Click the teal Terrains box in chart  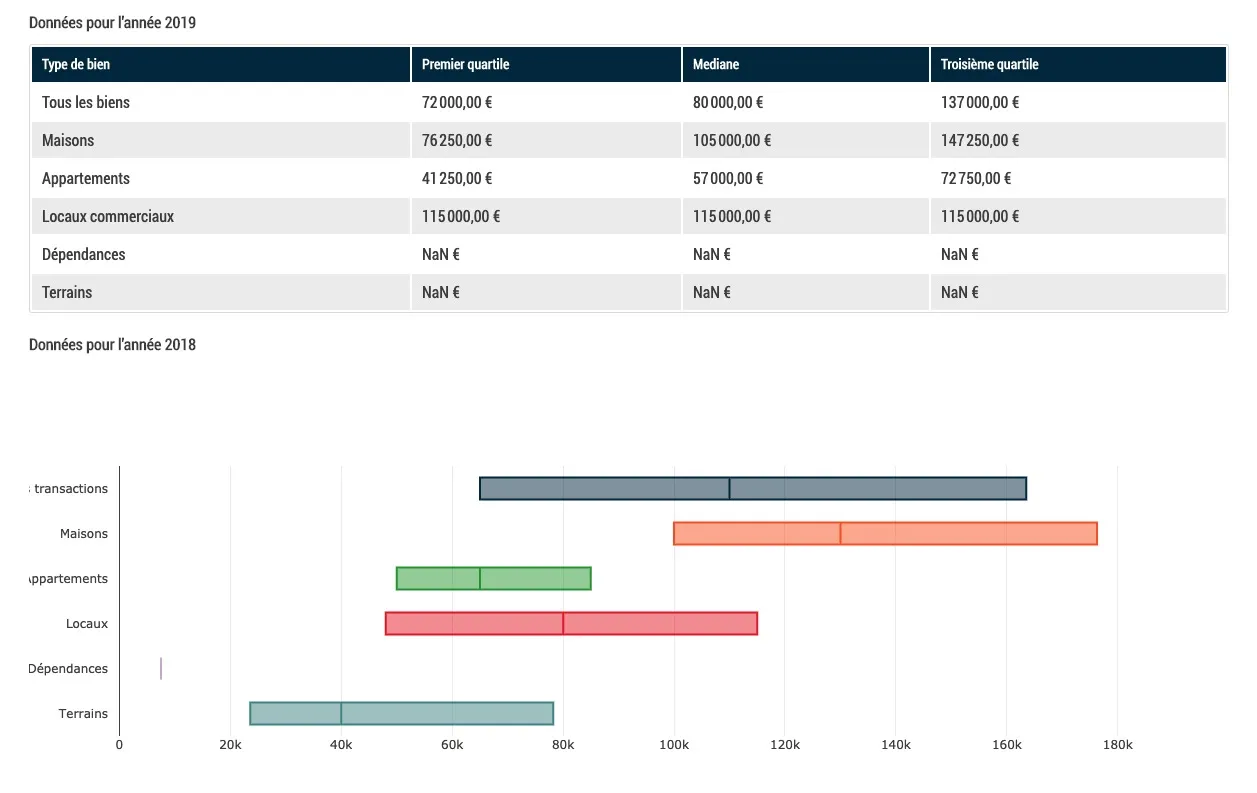[401, 714]
